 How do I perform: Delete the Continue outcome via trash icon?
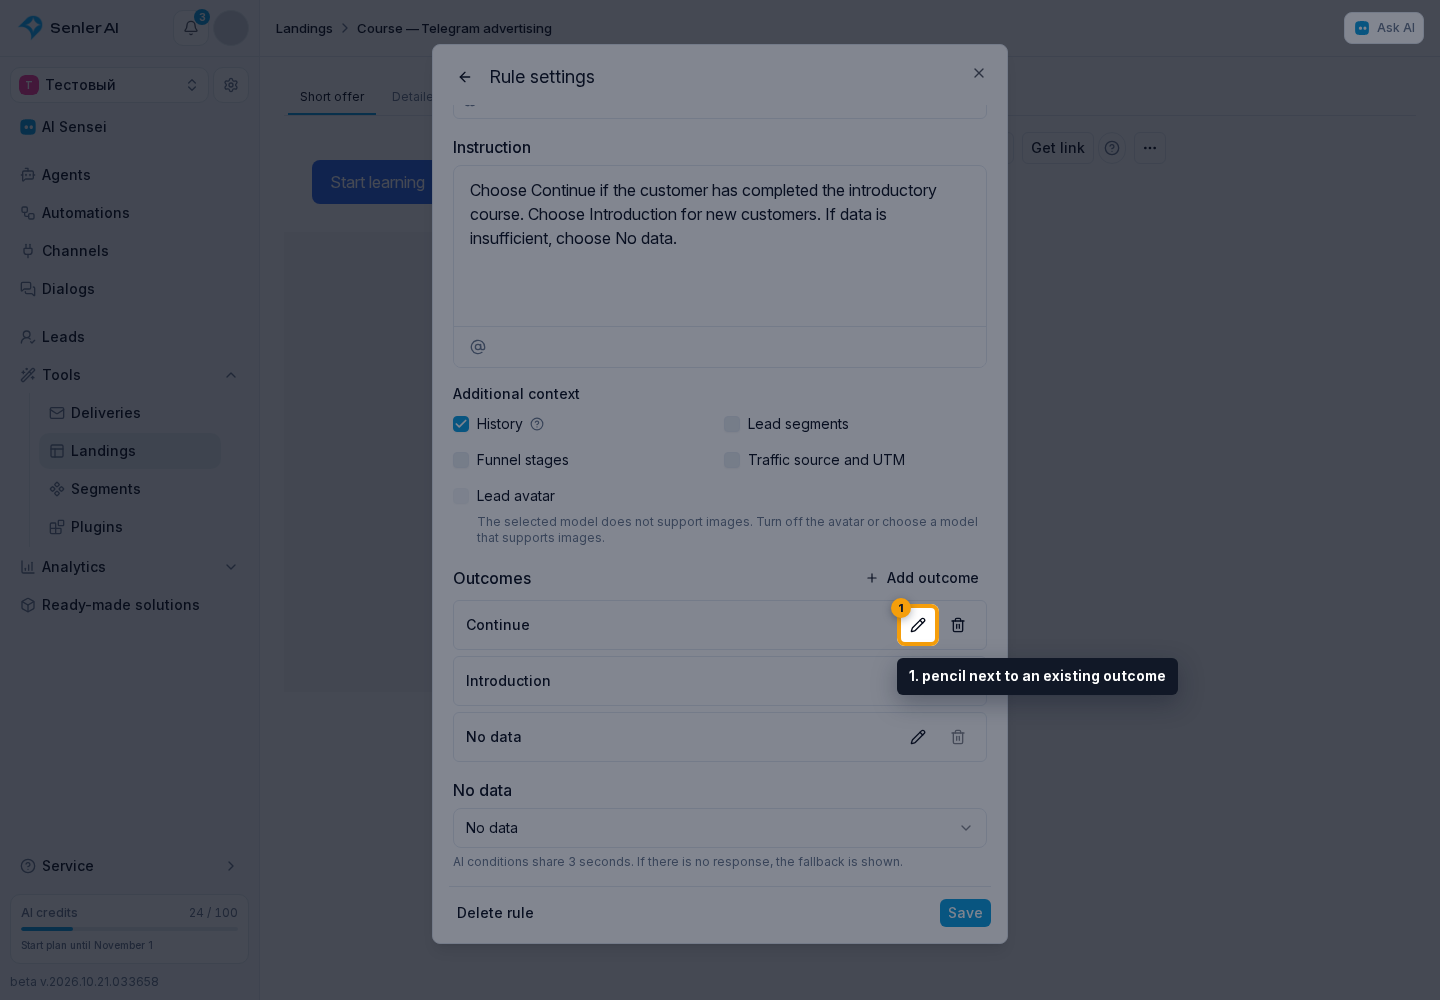click(x=958, y=625)
